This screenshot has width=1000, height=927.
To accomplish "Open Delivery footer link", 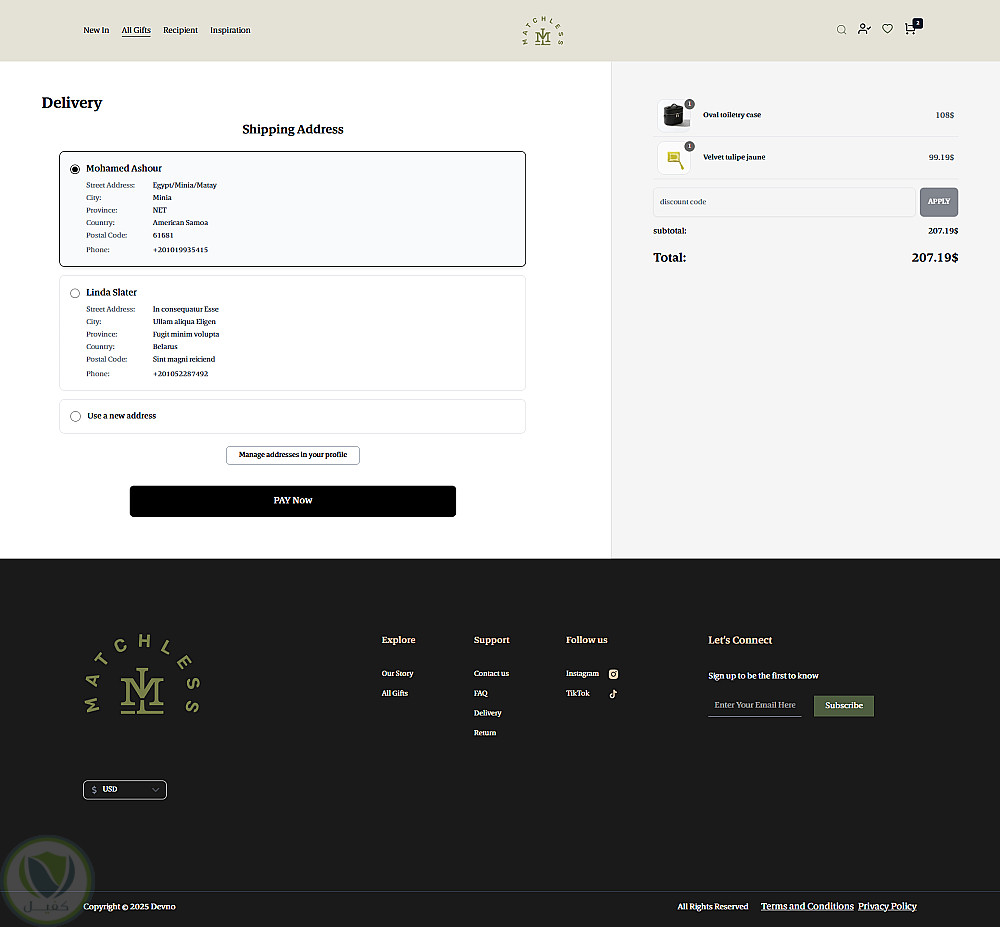I will pos(487,713).
